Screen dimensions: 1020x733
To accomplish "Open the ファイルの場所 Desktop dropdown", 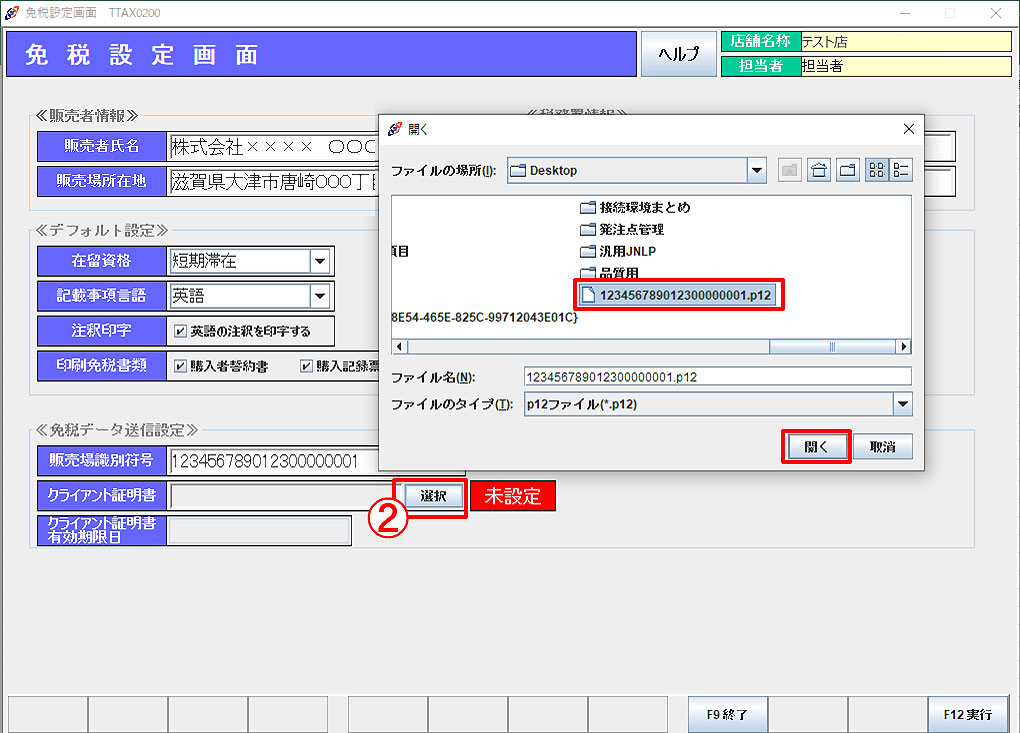I will pos(757,170).
